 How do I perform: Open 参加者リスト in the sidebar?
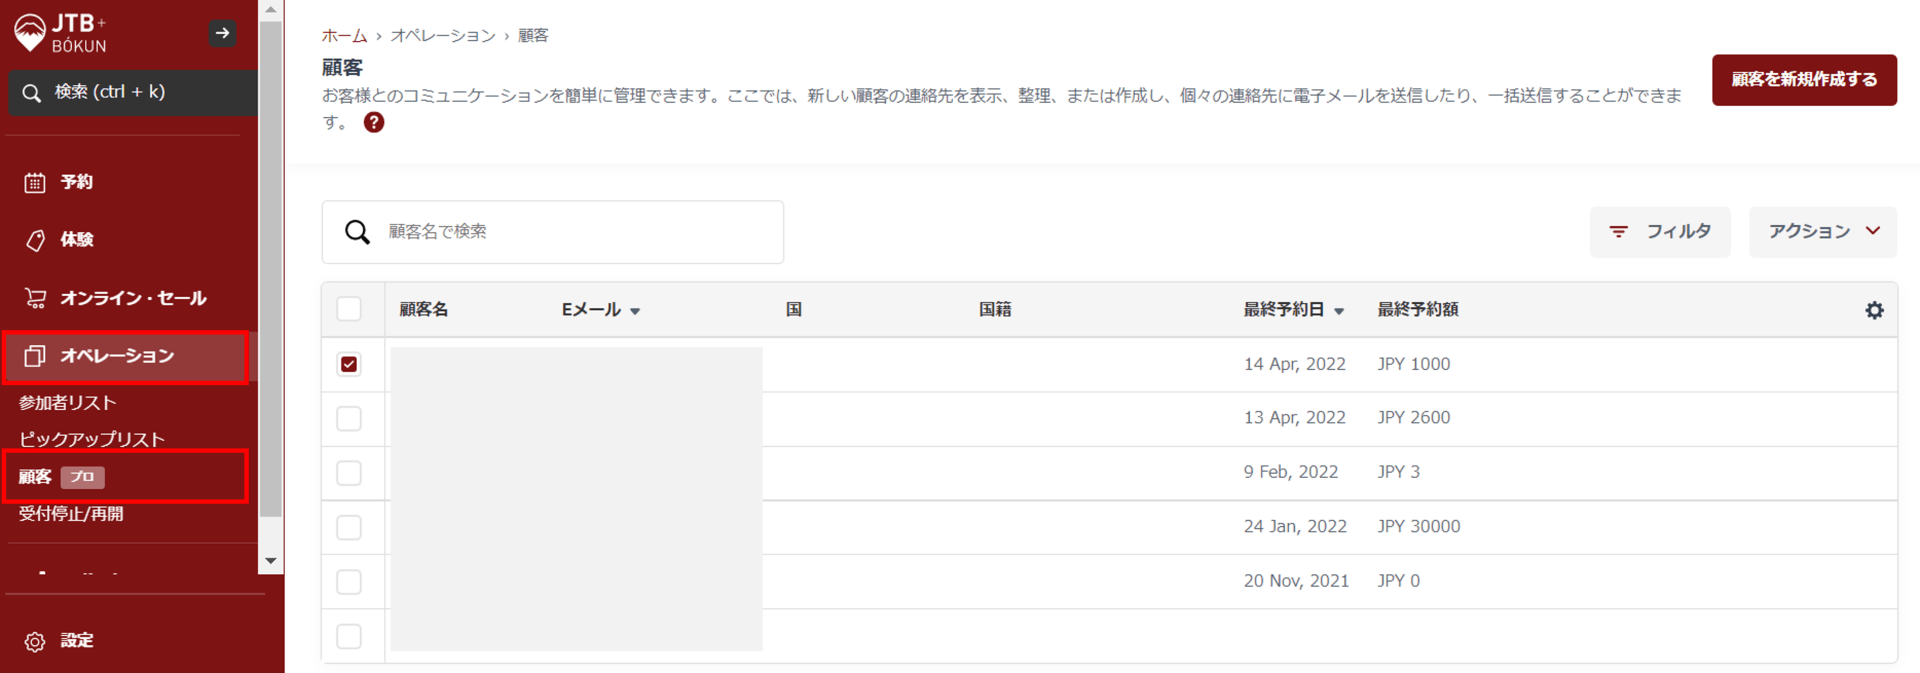click(x=68, y=402)
